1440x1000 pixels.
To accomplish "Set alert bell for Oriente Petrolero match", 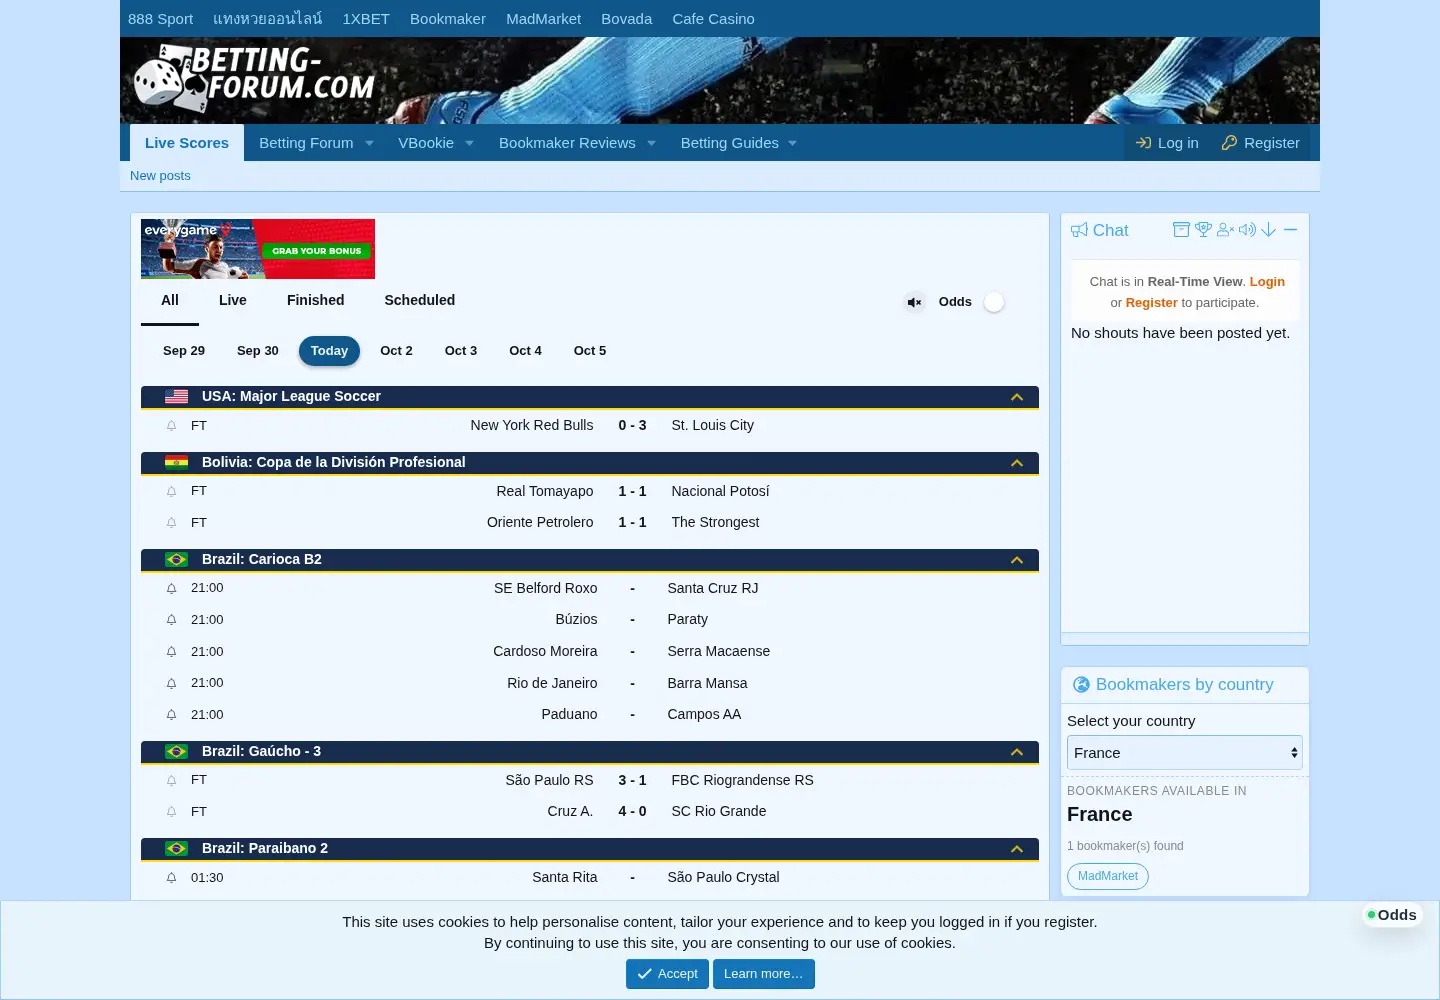I will [x=171, y=523].
